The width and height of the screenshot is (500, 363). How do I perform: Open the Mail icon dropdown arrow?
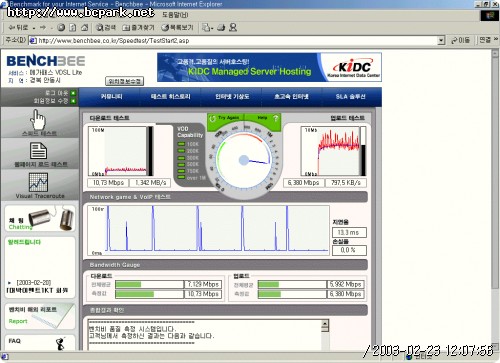click(x=212, y=28)
